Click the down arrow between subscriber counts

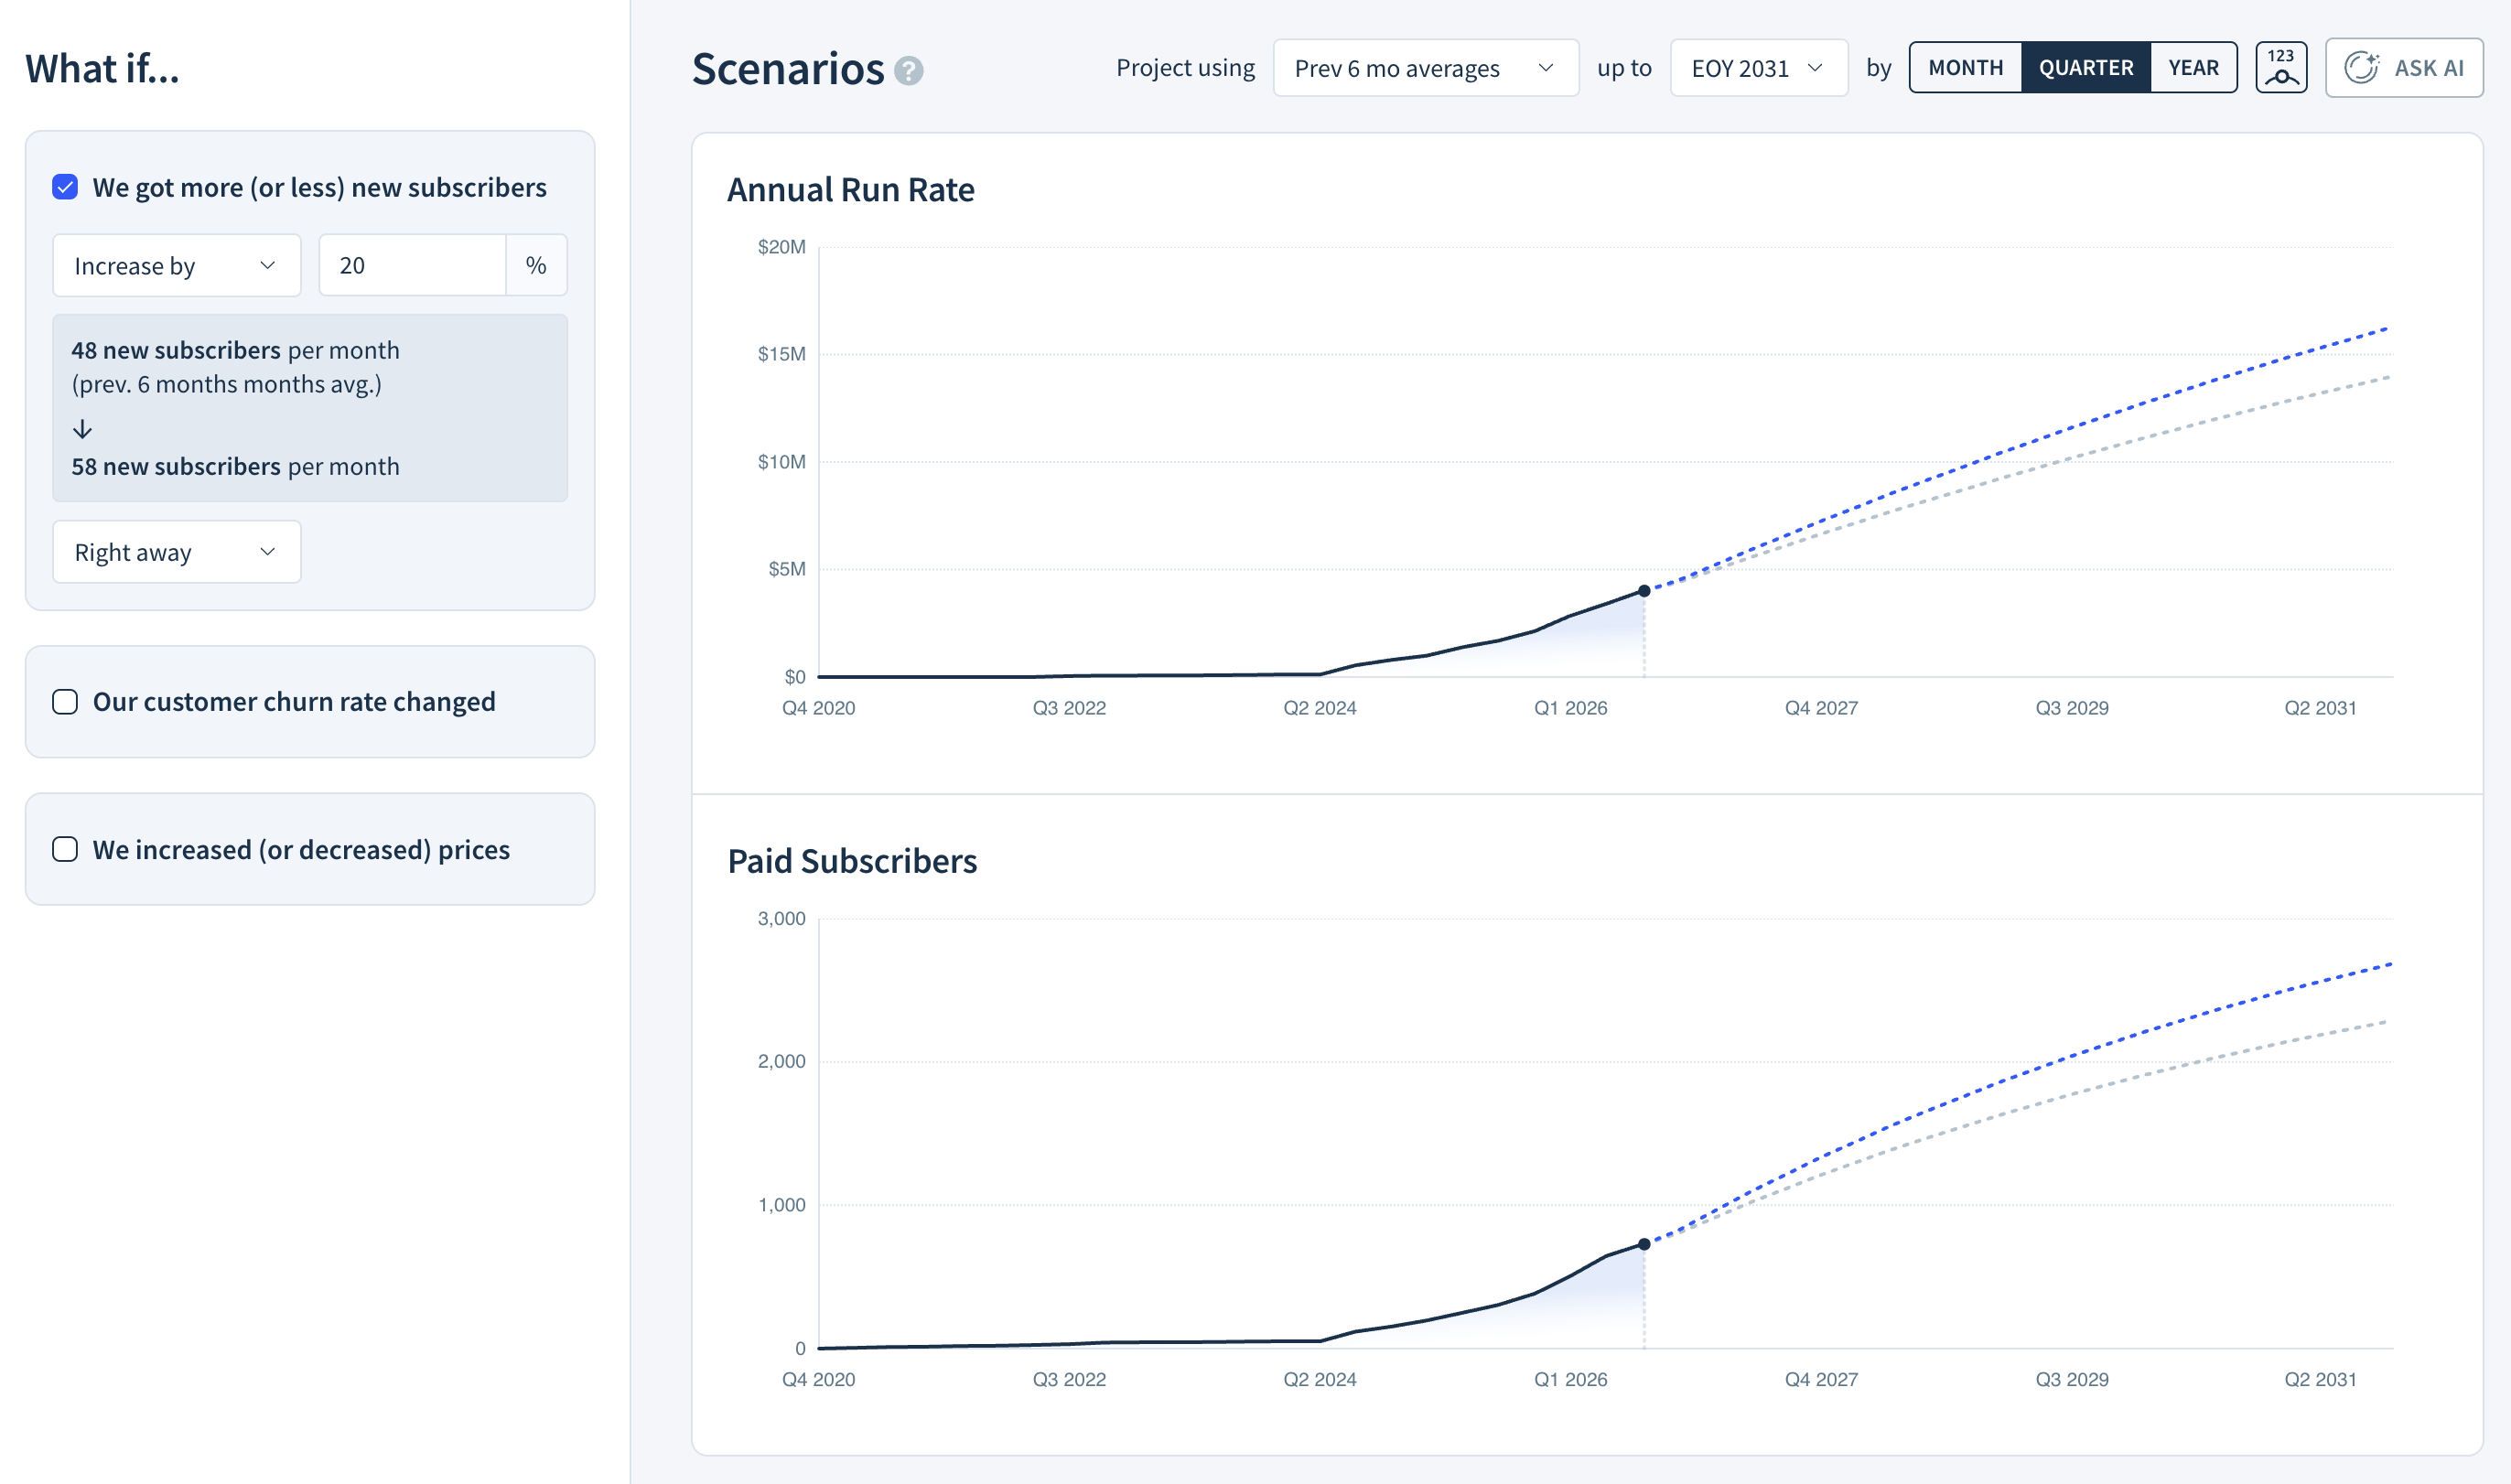click(x=83, y=429)
